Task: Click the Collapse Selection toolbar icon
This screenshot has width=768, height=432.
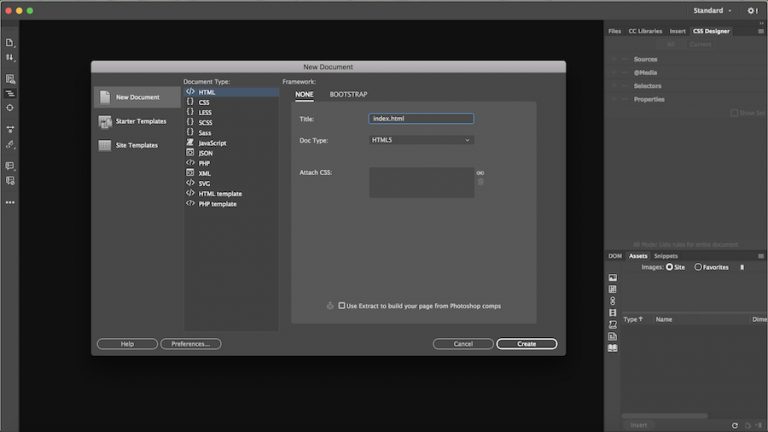Action: point(10,129)
